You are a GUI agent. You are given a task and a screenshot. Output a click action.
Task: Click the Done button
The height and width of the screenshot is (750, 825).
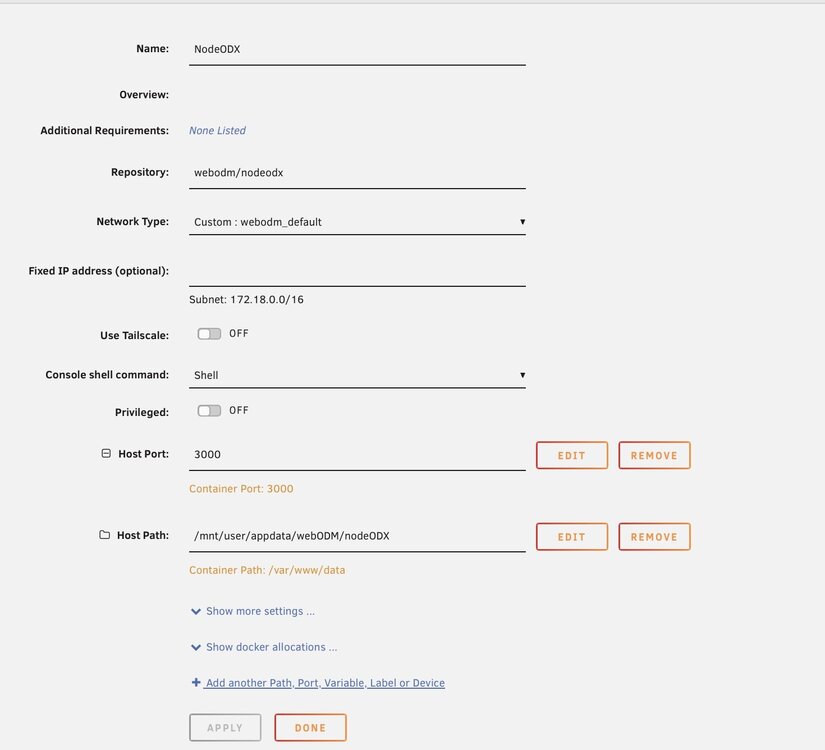[310, 727]
